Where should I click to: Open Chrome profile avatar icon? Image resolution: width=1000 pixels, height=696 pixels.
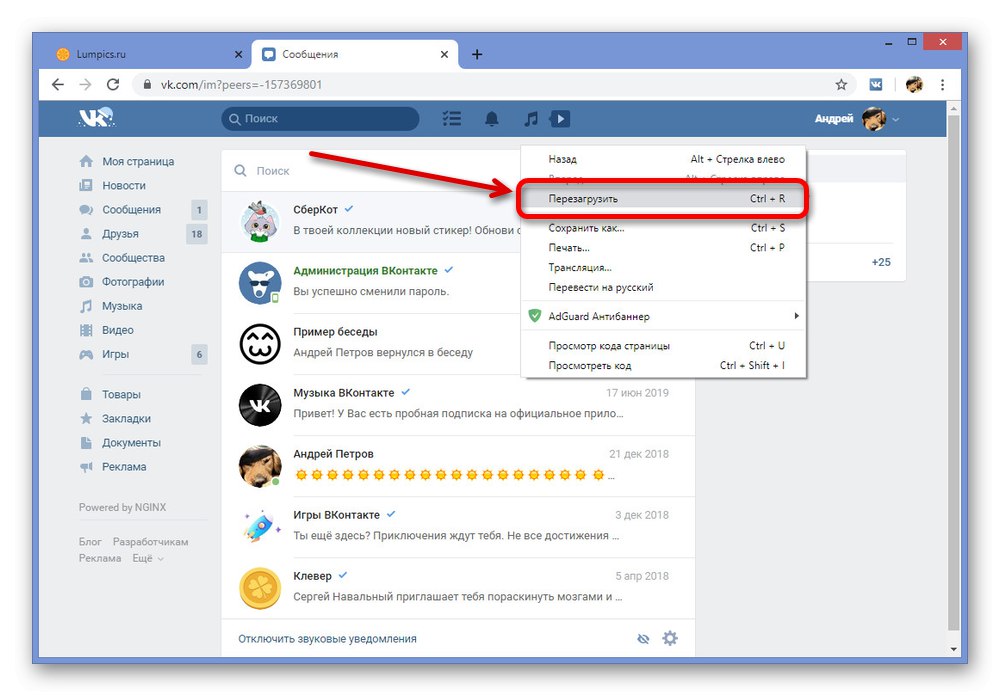coord(914,84)
